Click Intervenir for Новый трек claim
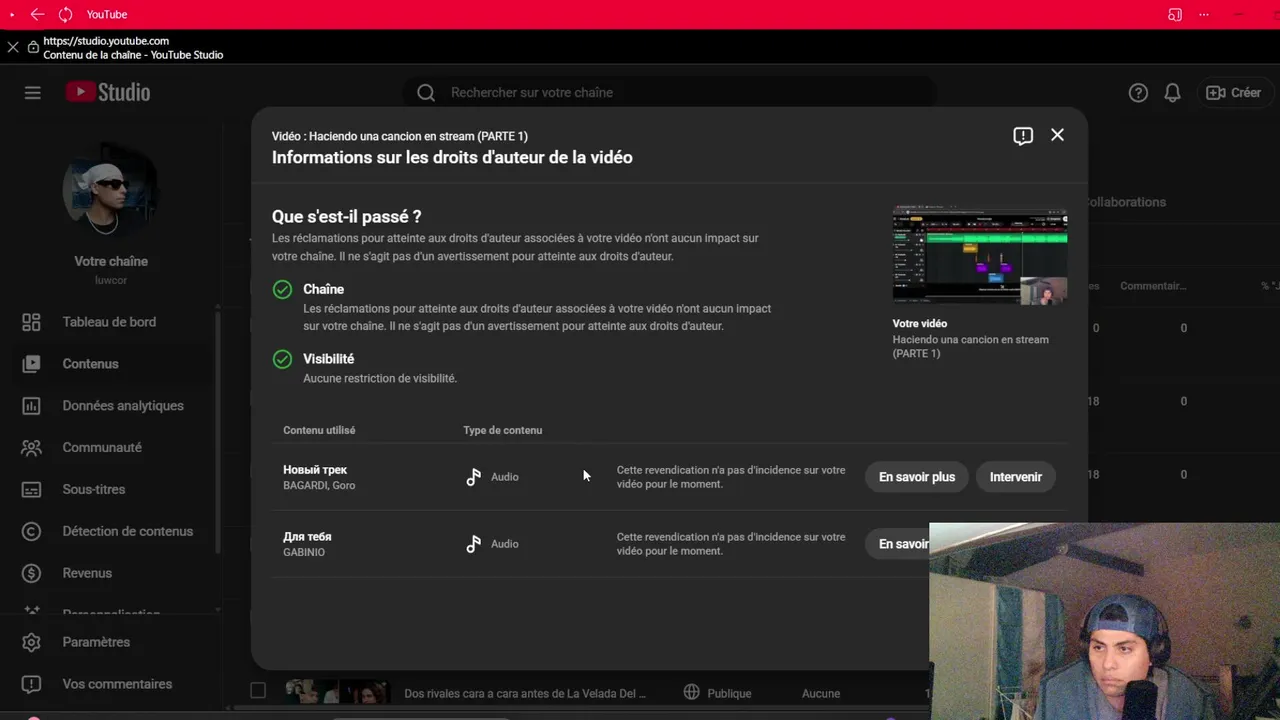Viewport: 1280px width, 720px height. click(x=1016, y=477)
